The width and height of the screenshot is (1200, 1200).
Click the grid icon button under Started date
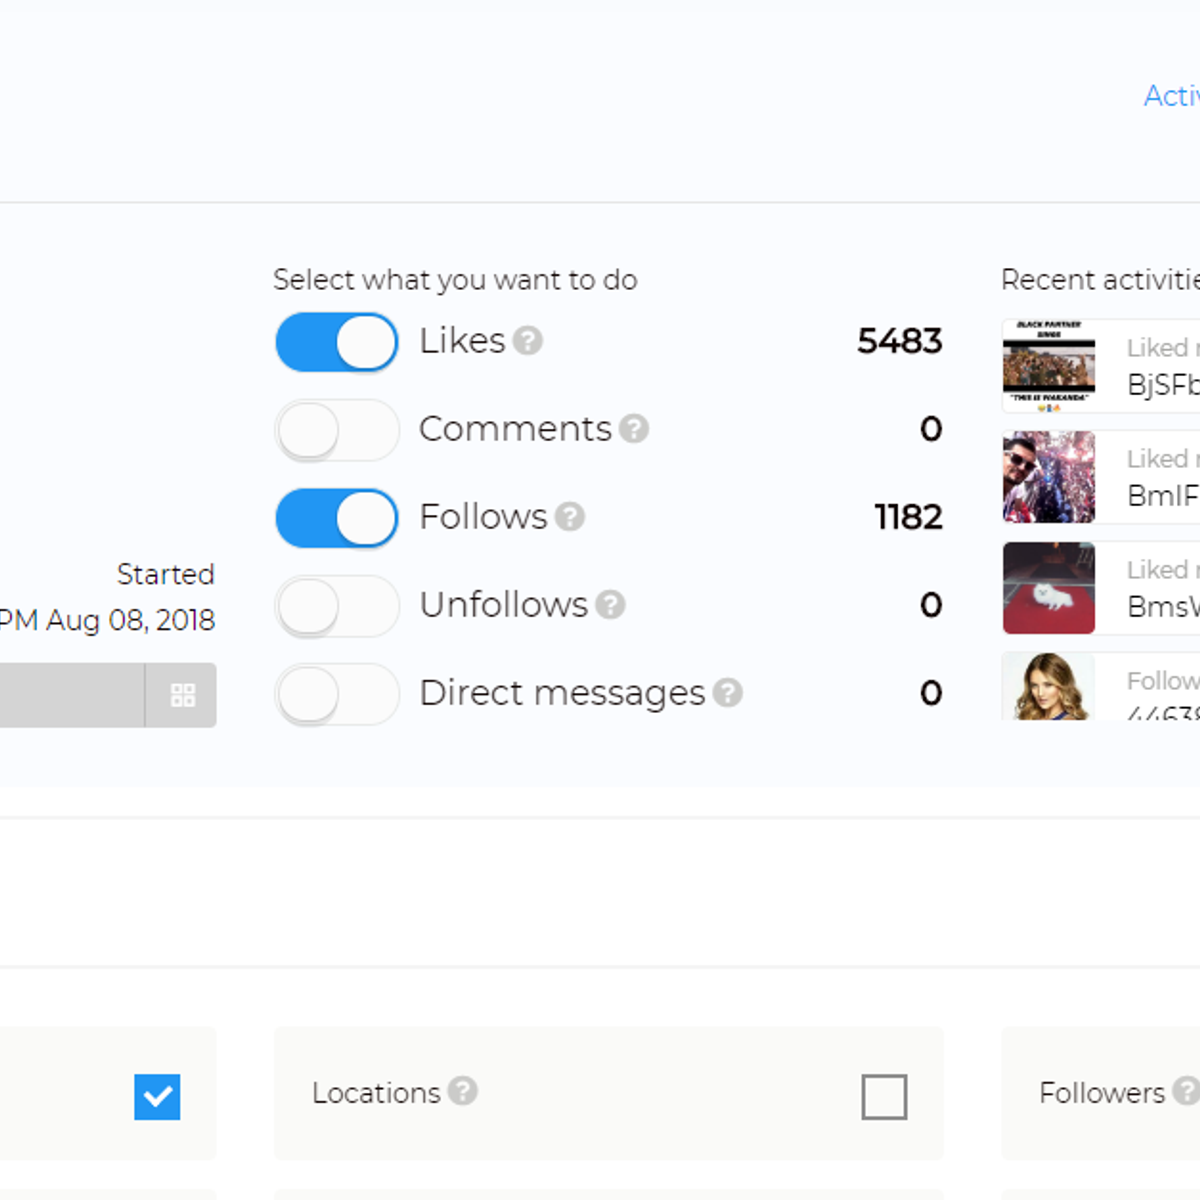click(x=182, y=695)
